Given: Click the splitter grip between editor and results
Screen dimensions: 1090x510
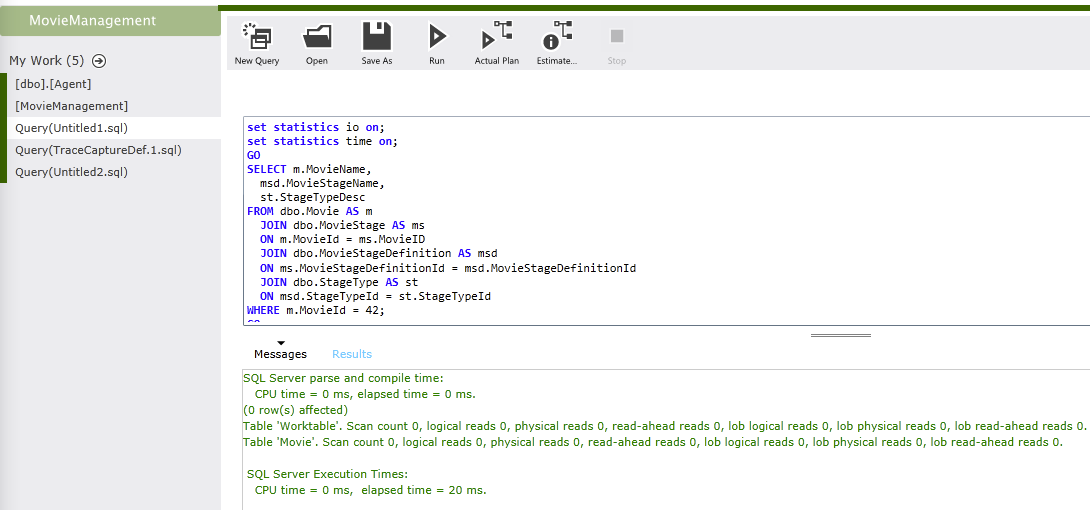Looking at the screenshot, I should click(x=840, y=335).
